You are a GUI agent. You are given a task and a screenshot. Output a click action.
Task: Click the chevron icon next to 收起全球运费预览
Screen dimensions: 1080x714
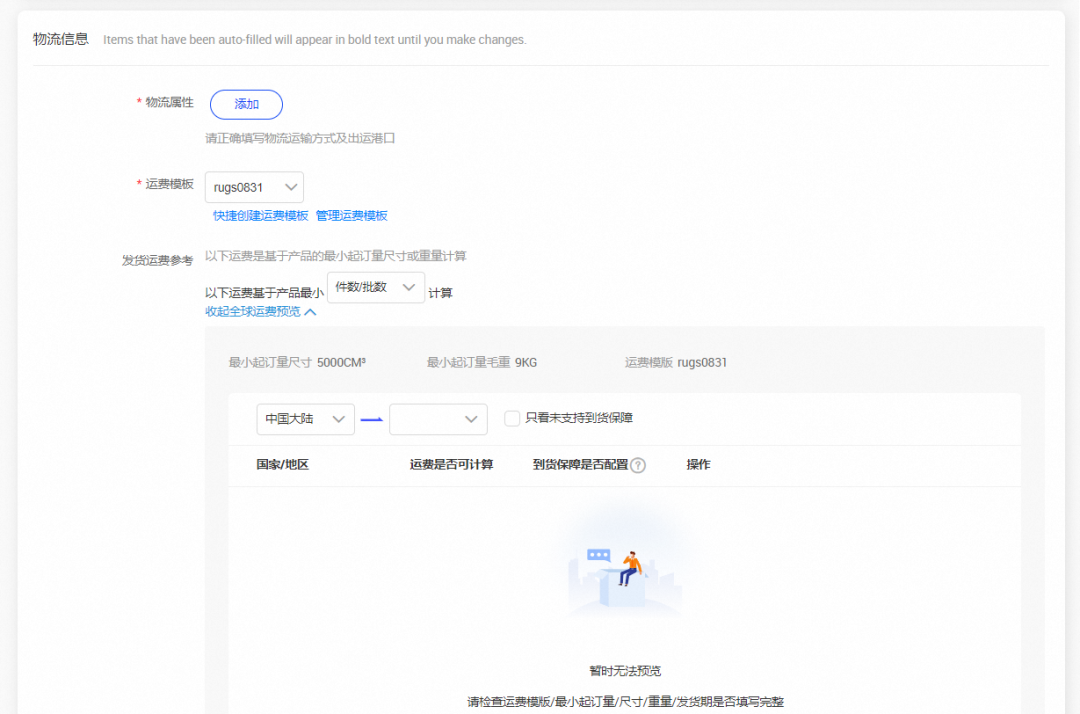(309, 311)
